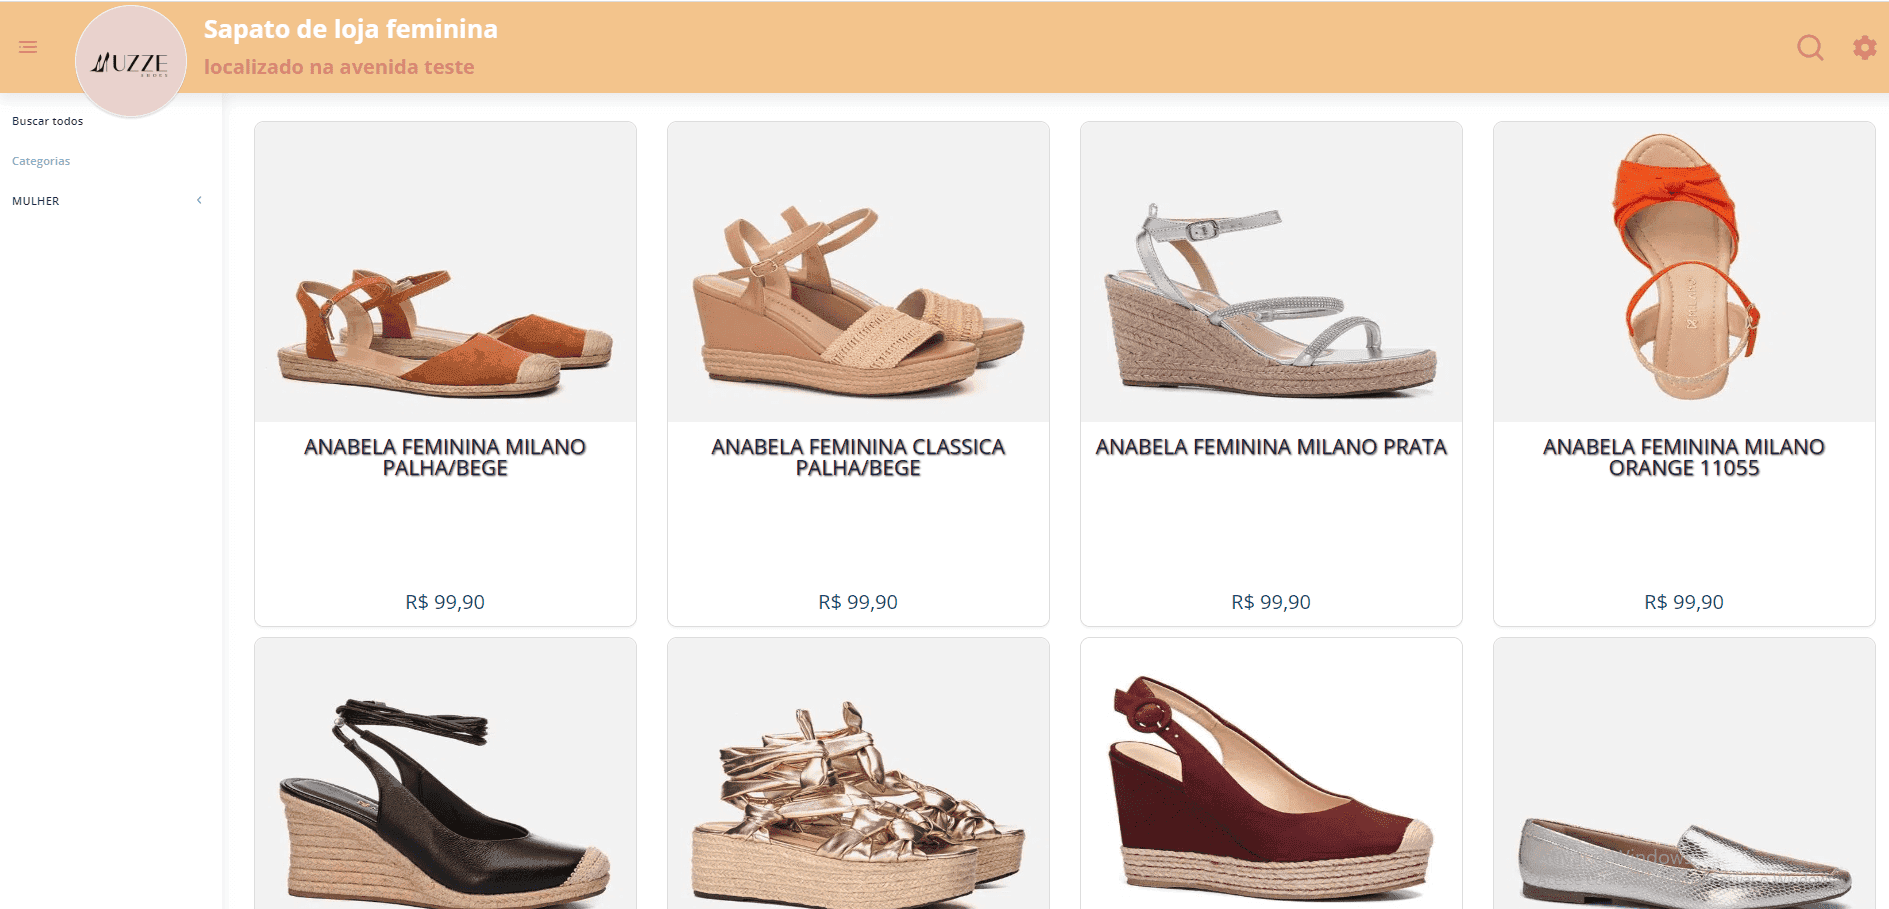Open Anabela Feminina Classica Palha/Bege image
The image size is (1889, 909).
[x=858, y=272]
